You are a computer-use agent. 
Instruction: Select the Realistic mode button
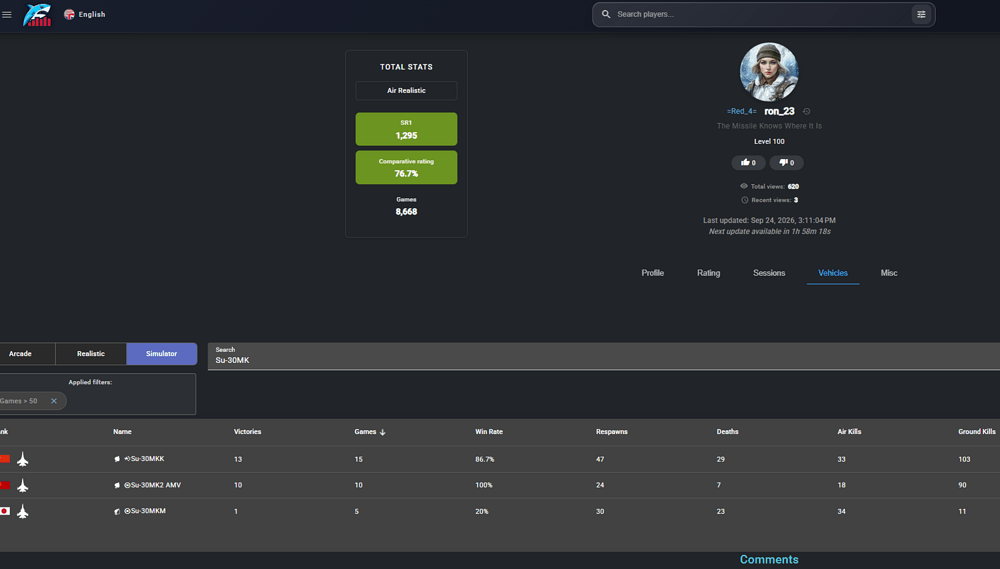tap(91, 353)
